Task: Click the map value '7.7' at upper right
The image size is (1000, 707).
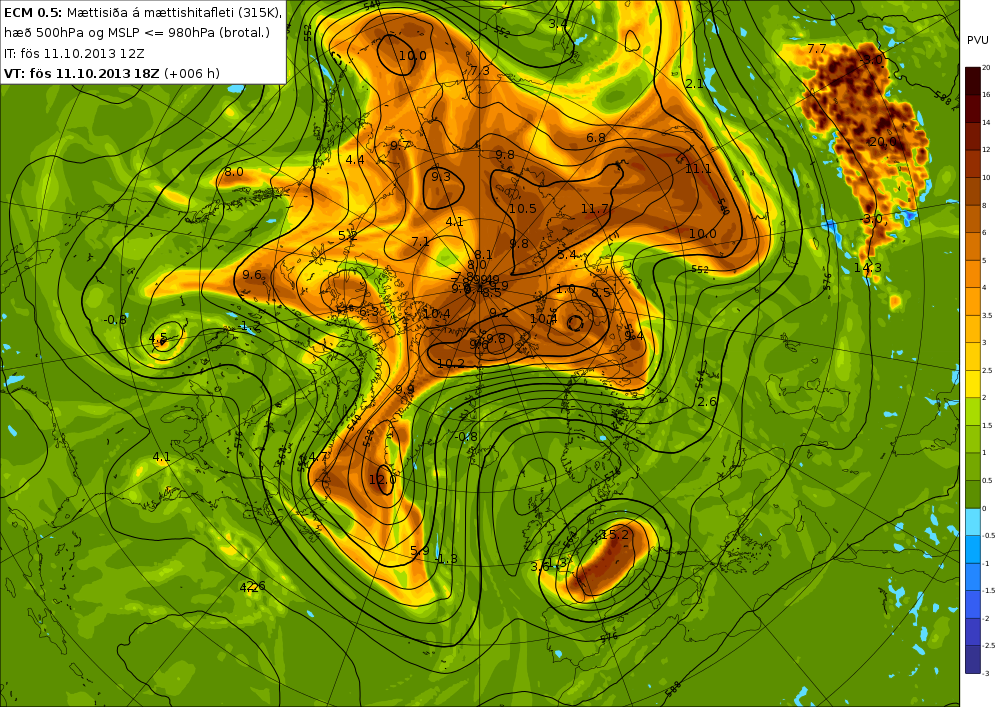Action: [x=816, y=48]
